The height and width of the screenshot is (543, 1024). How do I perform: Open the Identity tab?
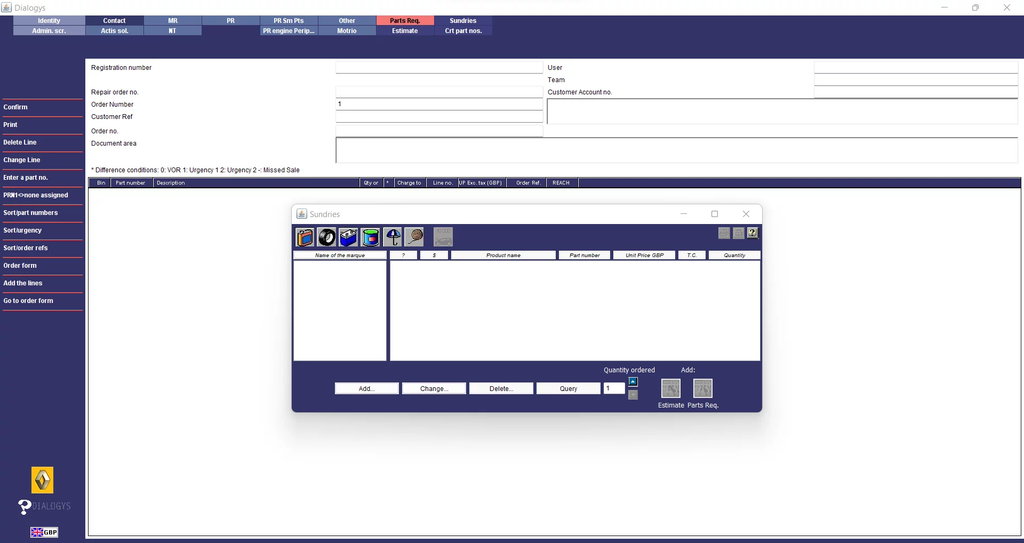point(48,20)
